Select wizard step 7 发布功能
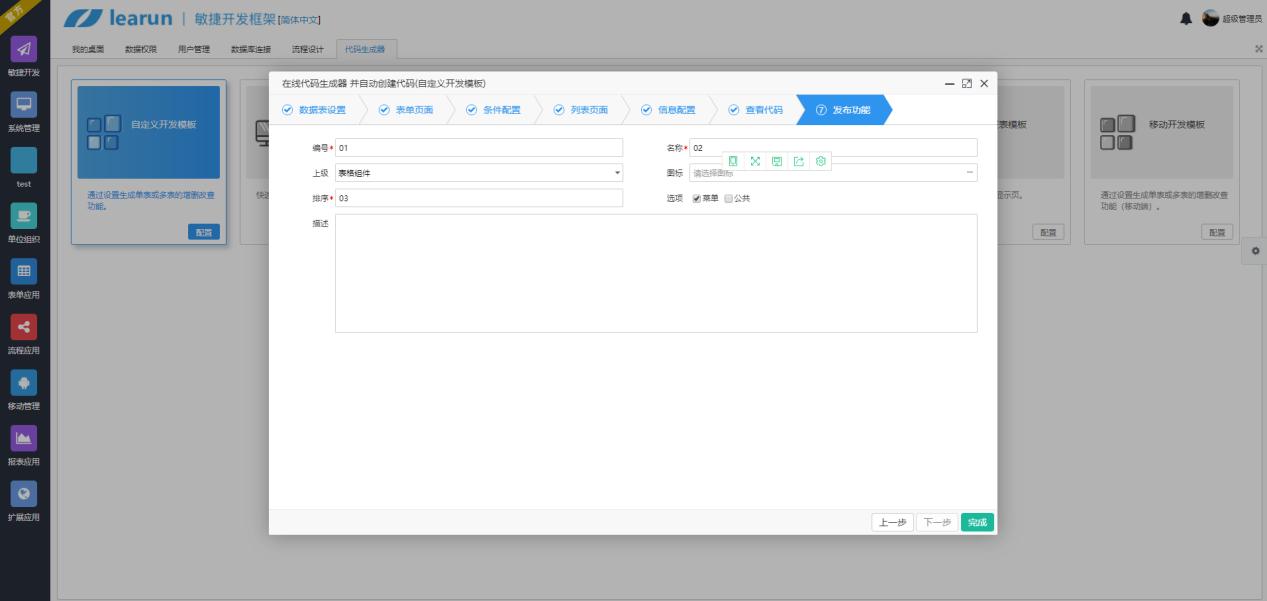1267x601 pixels. (843, 110)
